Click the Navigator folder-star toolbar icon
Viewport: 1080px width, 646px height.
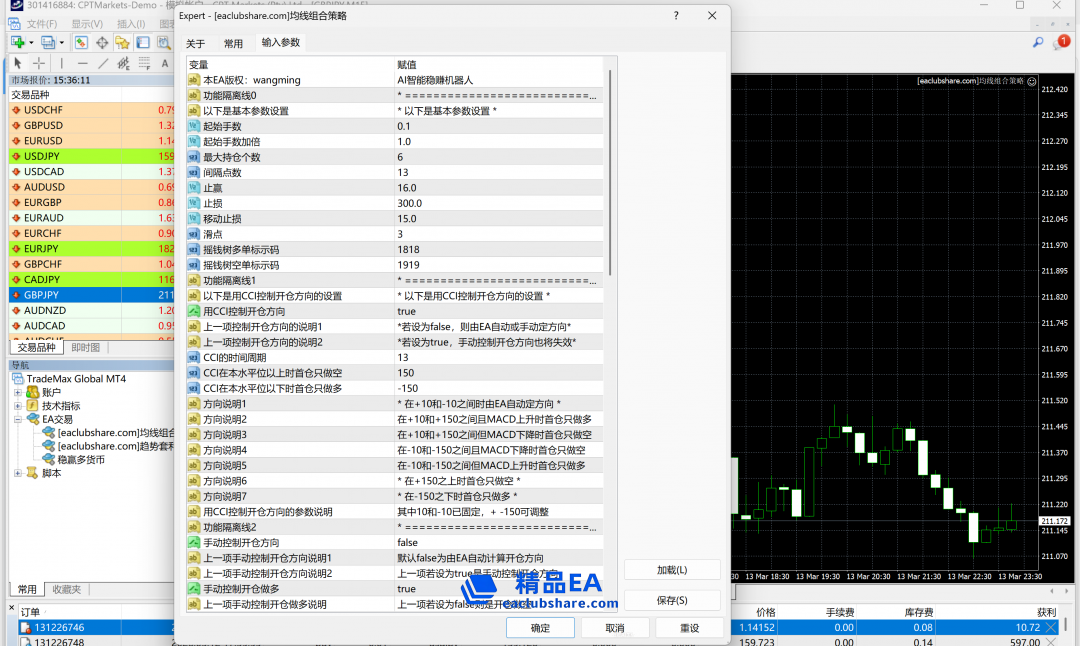point(122,43)
